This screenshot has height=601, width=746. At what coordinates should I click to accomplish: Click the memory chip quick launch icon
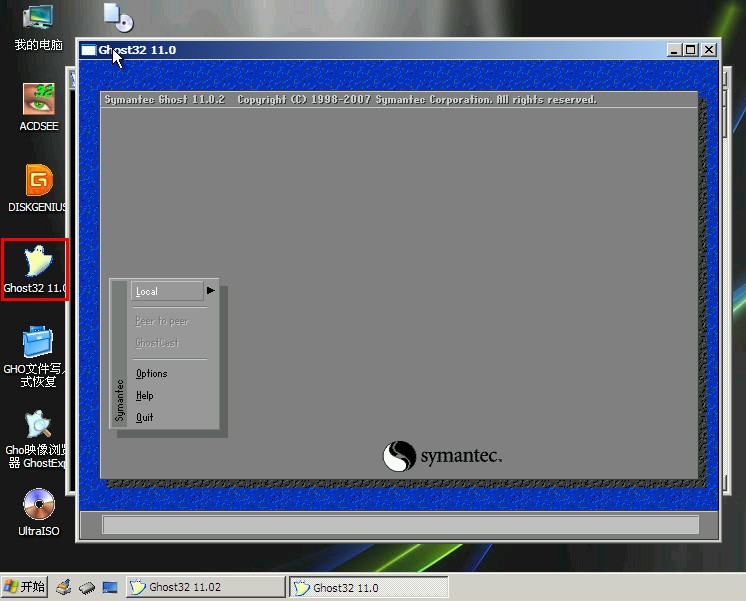pos(87,588)
